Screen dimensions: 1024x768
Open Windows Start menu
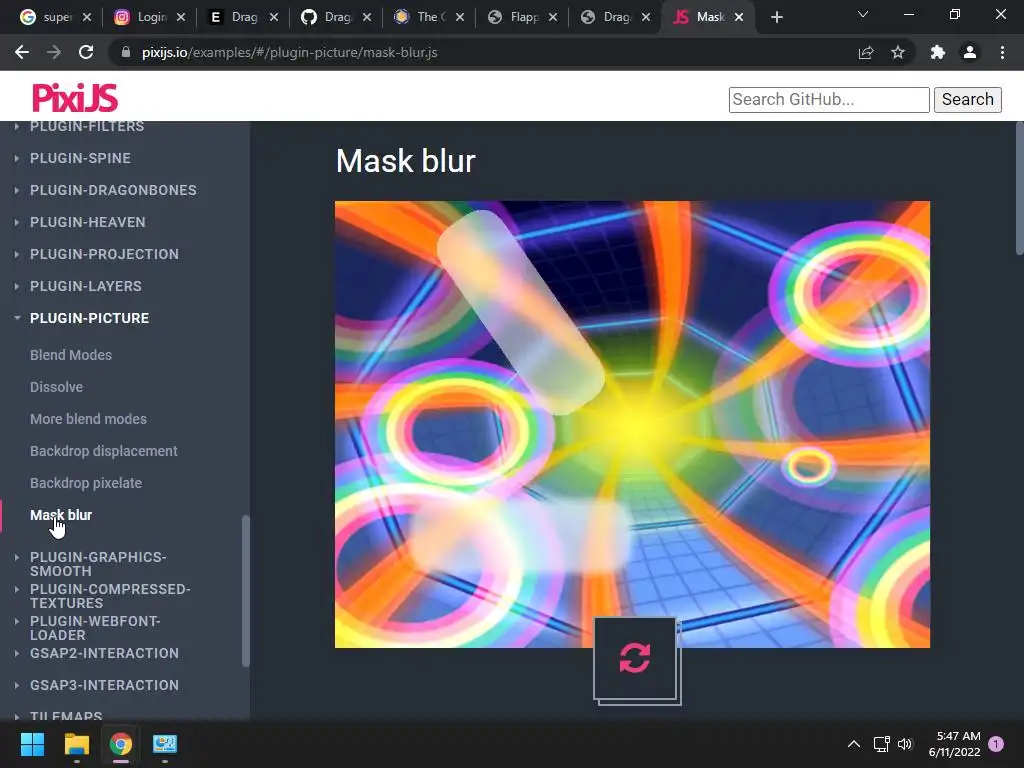click(32, 744)
